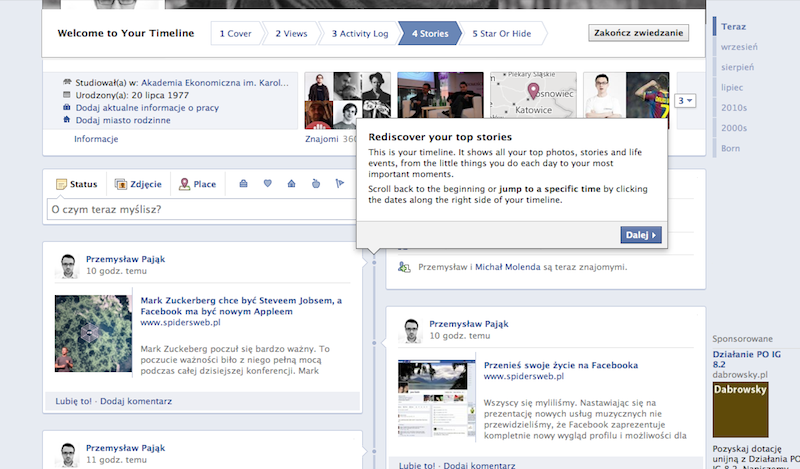Click the house living life event icon
The height and width of the screenshot is (469, 800).
pos(291,184)
